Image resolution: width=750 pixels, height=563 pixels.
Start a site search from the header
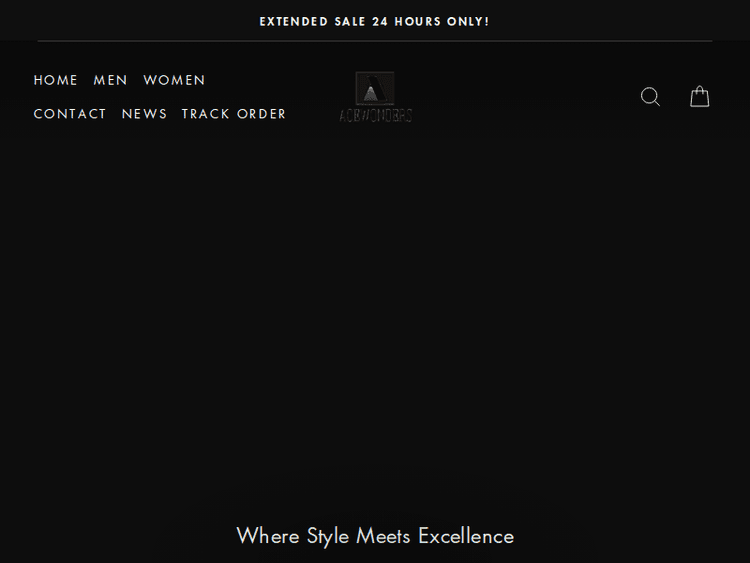pyautogui.click(x=650, y=97)
